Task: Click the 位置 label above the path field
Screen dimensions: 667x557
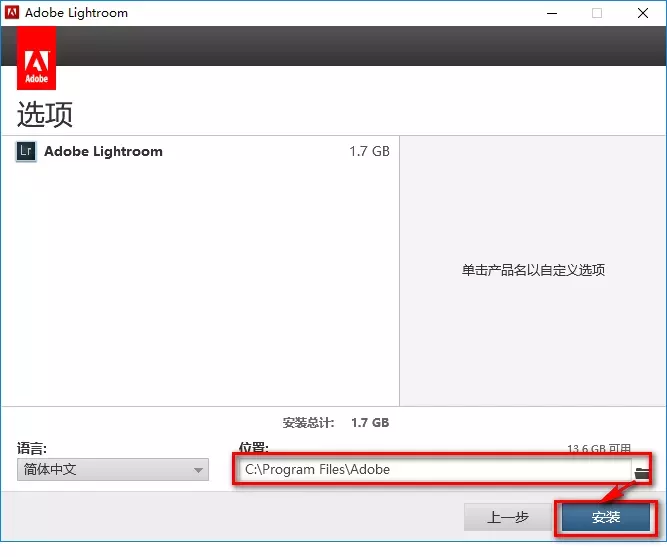Action: point(253,448)
